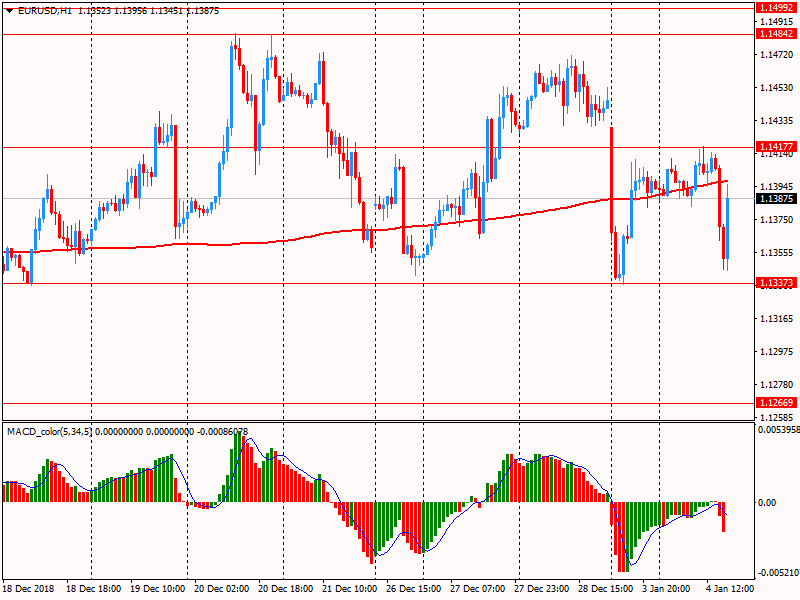
Task: Click the triangle arrow beside EURUSD,H1
Action: point(9,10)
